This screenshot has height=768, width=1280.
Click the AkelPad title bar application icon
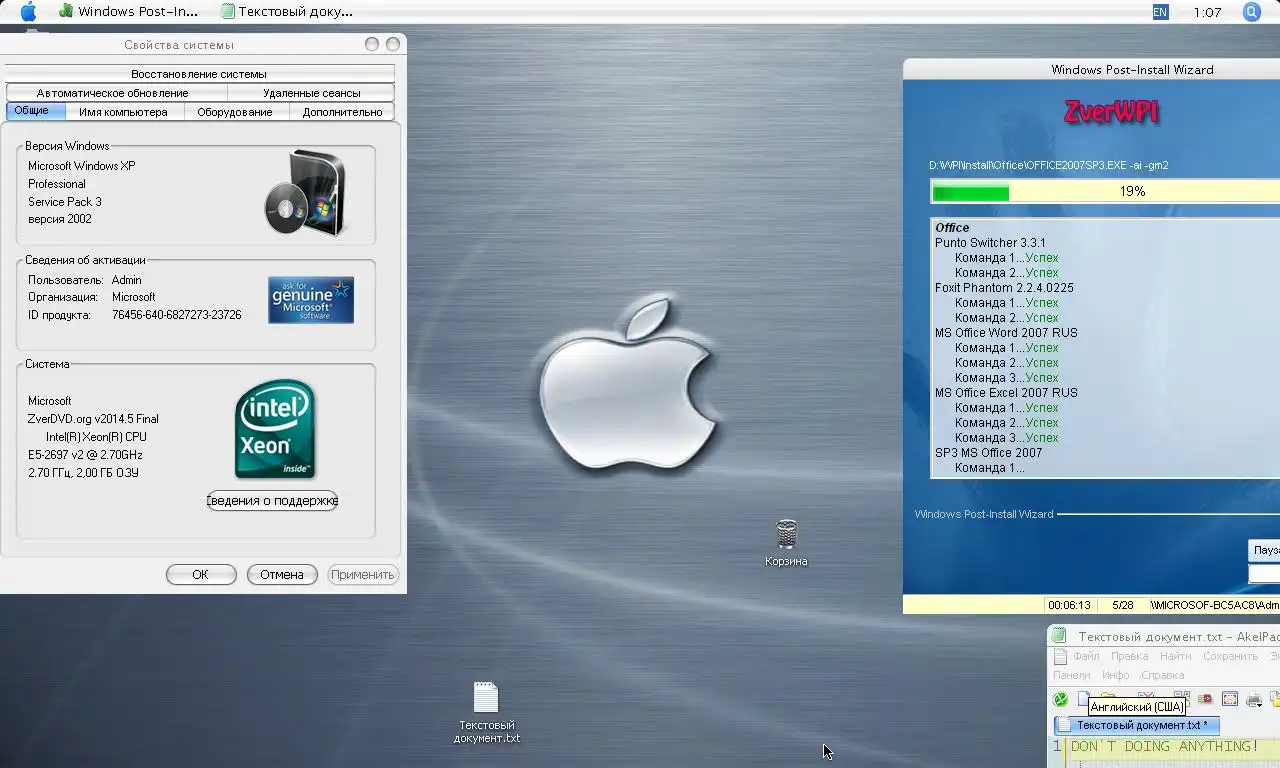(1059, 637)
